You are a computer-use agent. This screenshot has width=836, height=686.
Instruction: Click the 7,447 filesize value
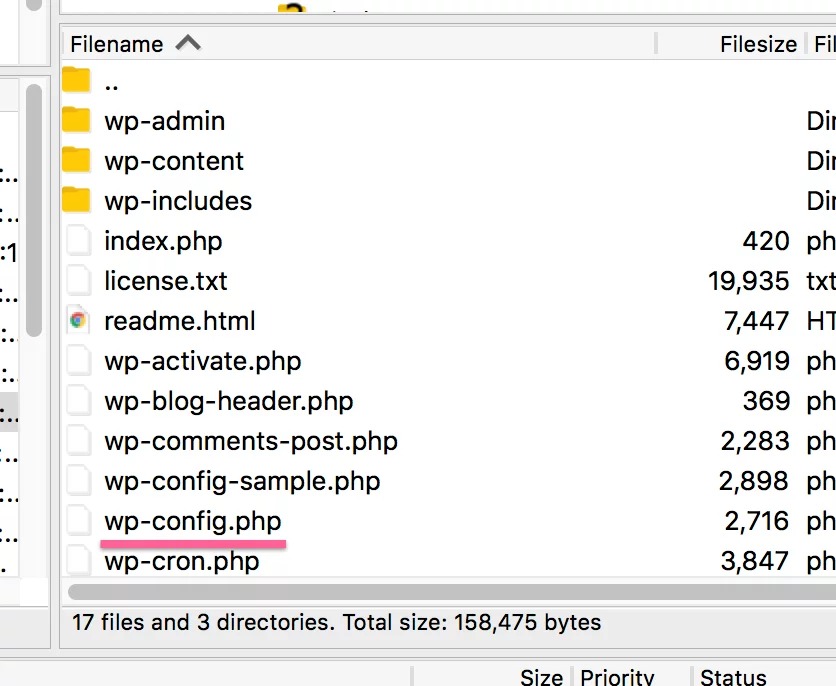[757, 321]
